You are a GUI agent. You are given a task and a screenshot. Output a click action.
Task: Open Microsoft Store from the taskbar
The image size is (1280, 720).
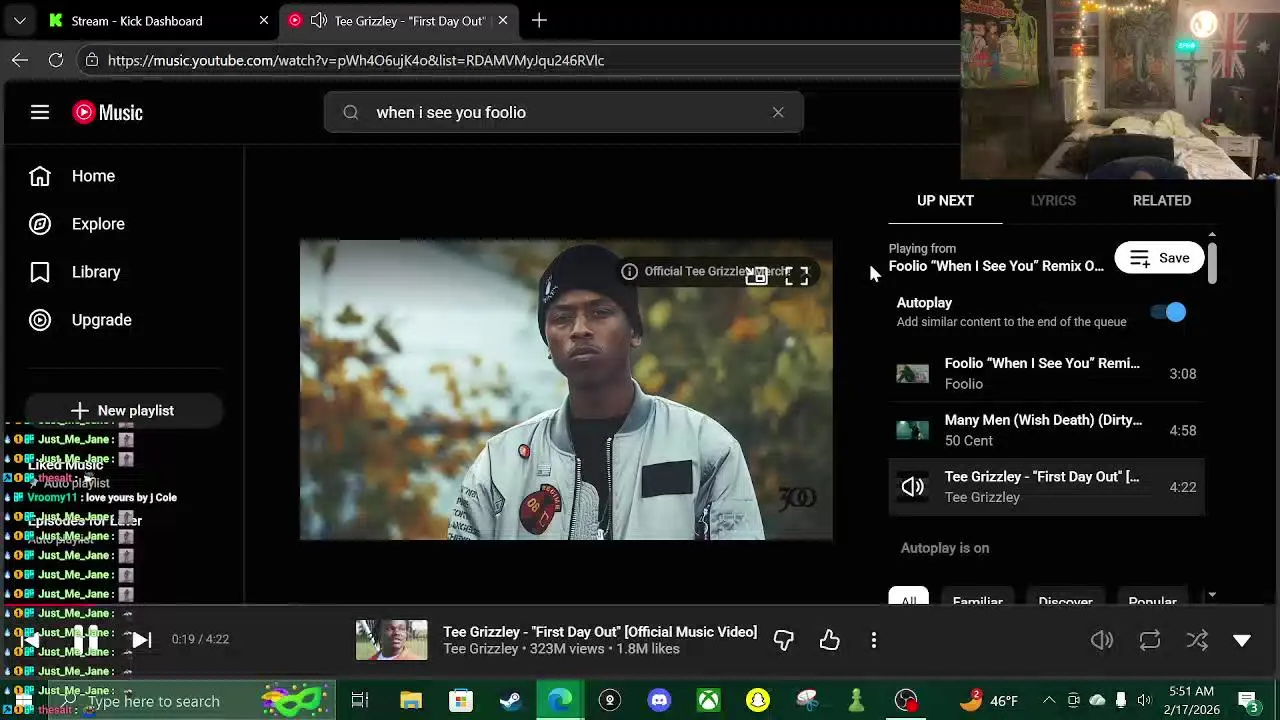[x=460, y=700]
